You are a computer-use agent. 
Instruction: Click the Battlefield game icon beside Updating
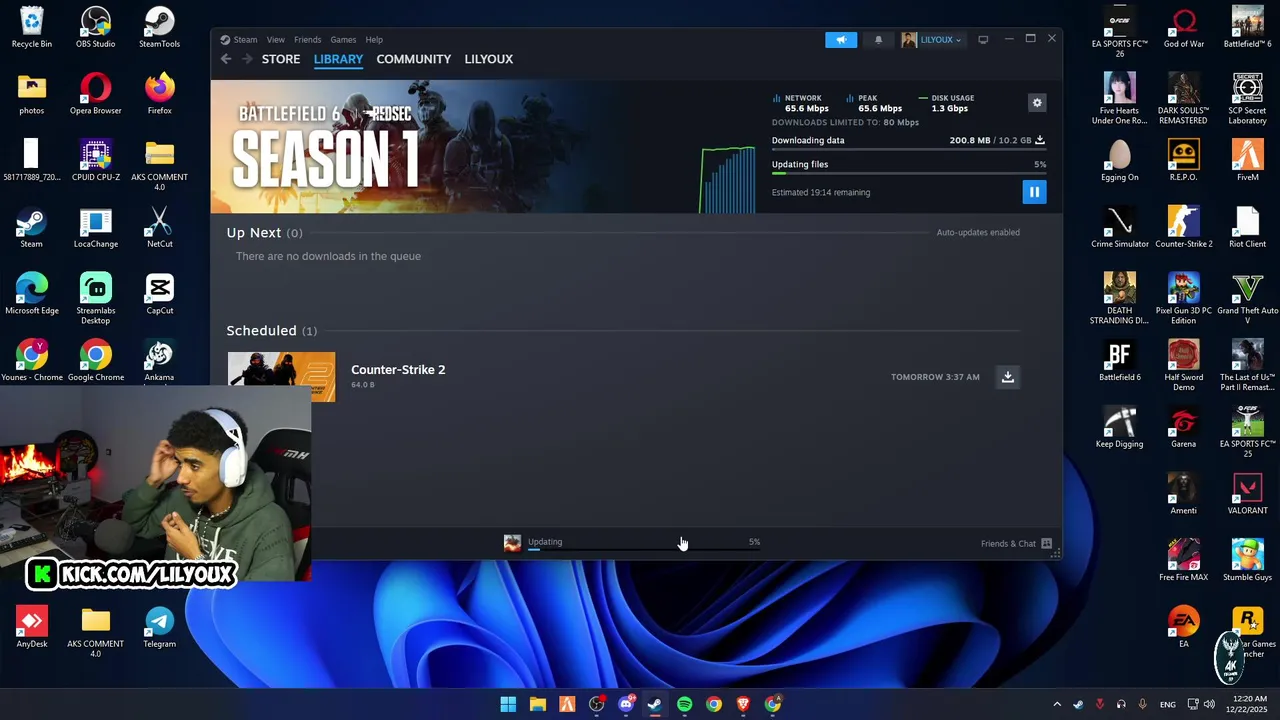tap(512, 543)
